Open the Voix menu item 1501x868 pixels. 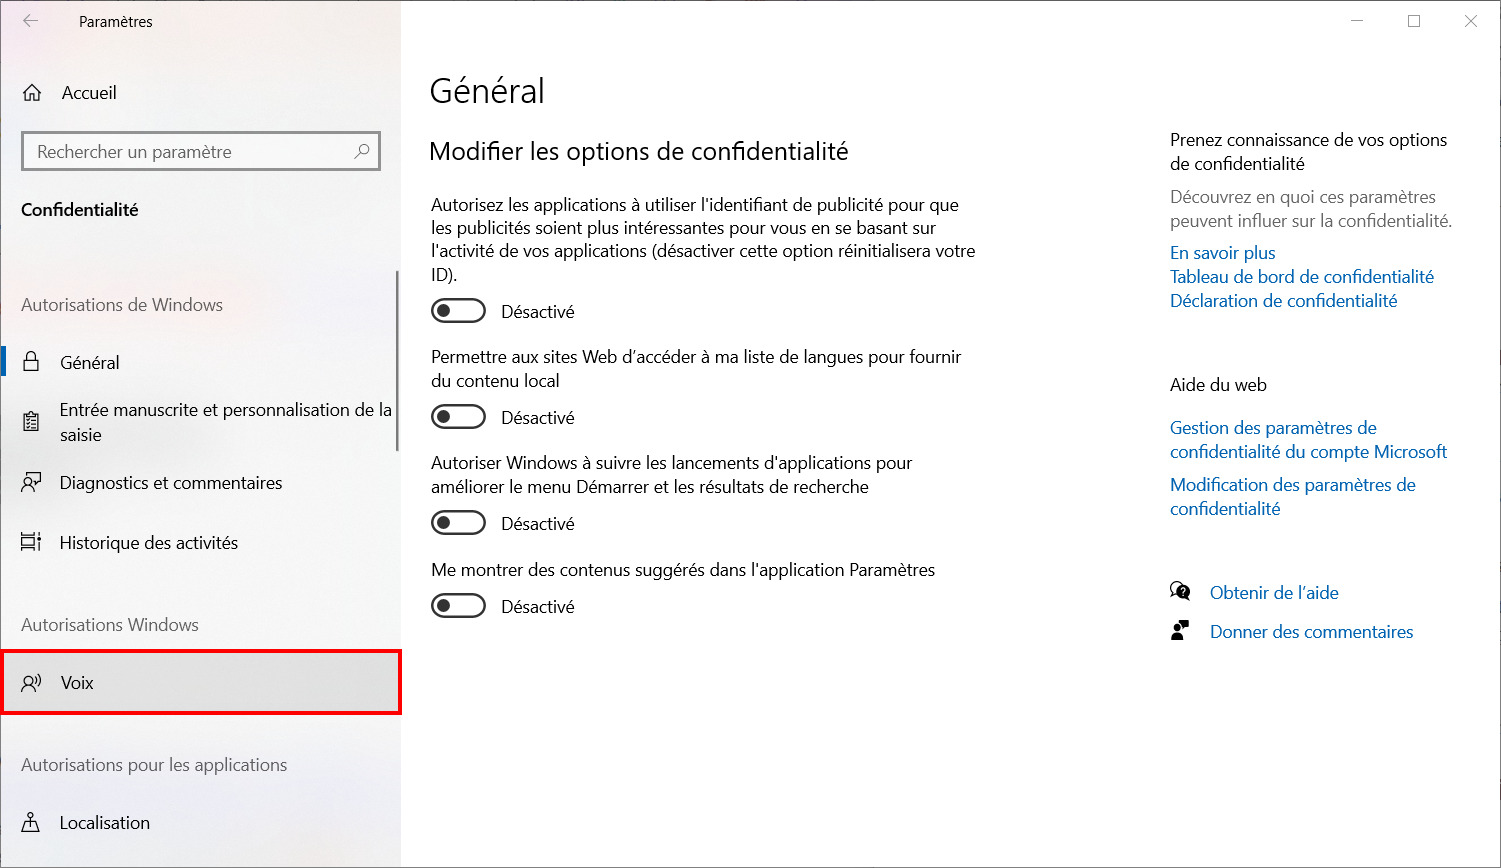201,683
